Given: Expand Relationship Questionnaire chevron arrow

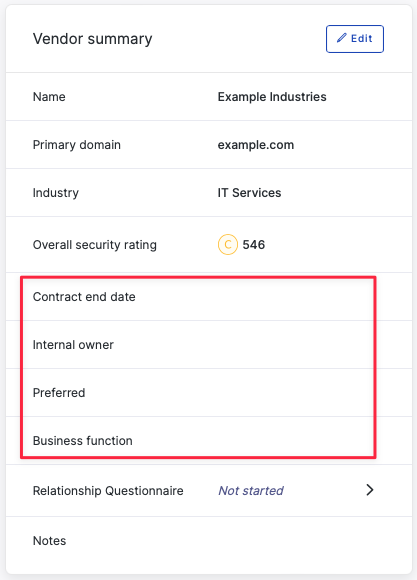Looking at the screenshot, I should pos(370,490).
